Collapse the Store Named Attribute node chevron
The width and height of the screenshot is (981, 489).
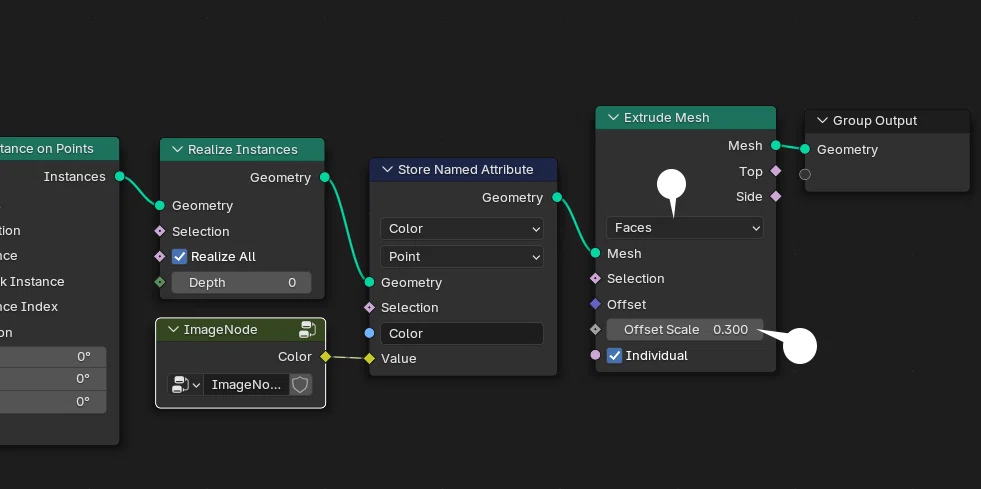(387, 169)
